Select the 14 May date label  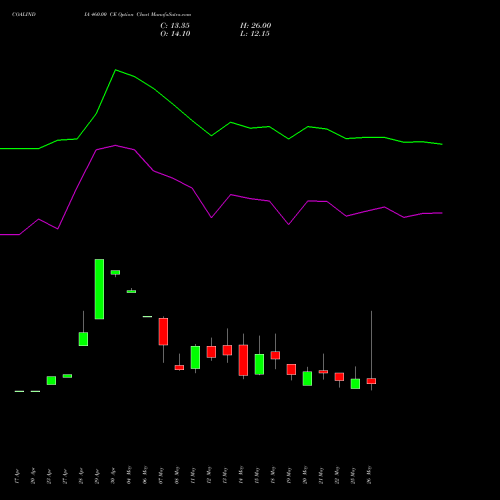coord(241,475)
